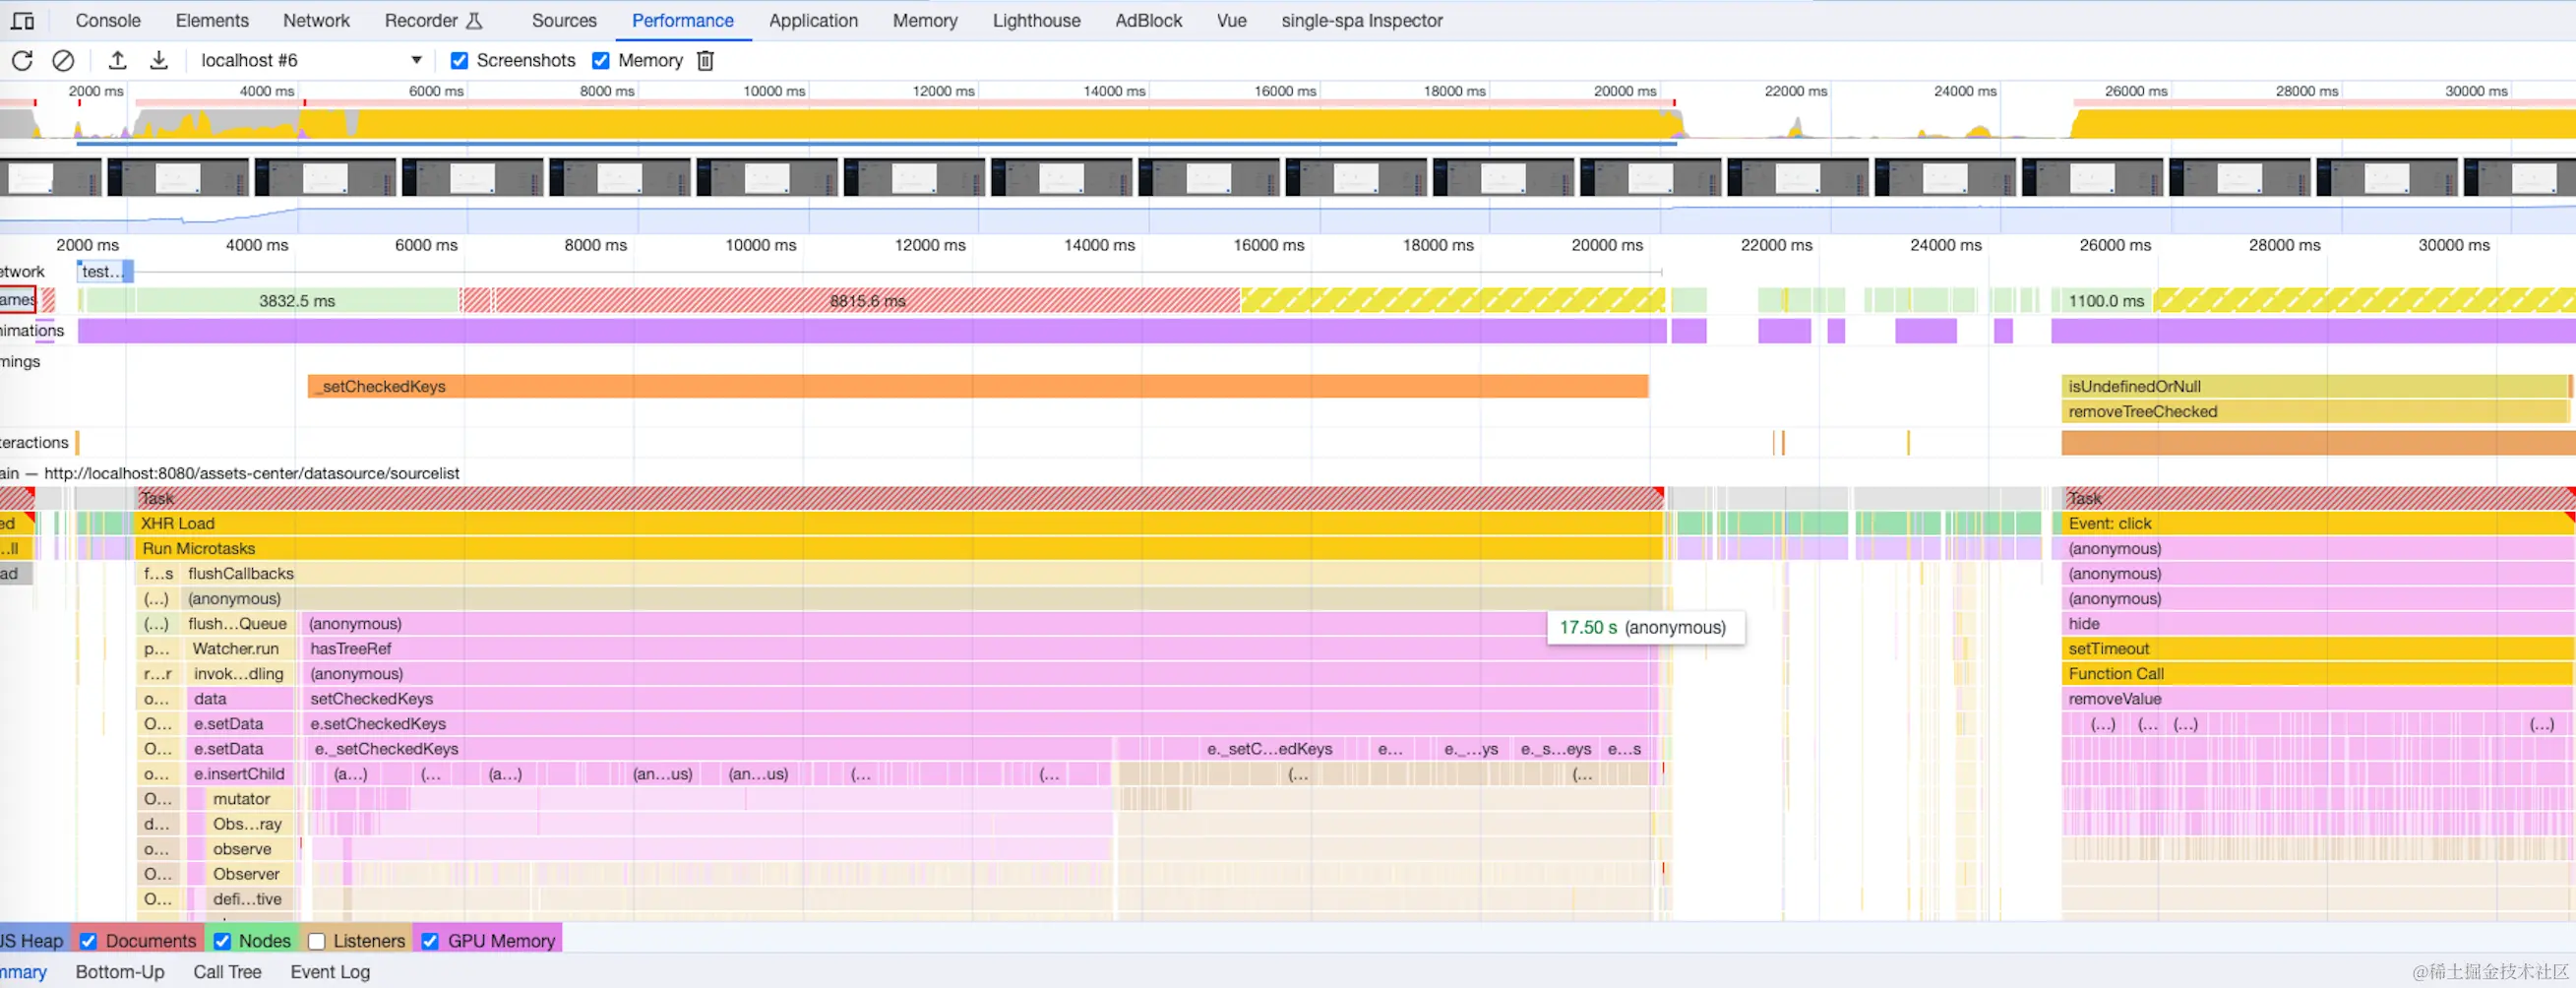
Task: Select the data flame entry
Action: pyautogui.click(x=238, y=698)
